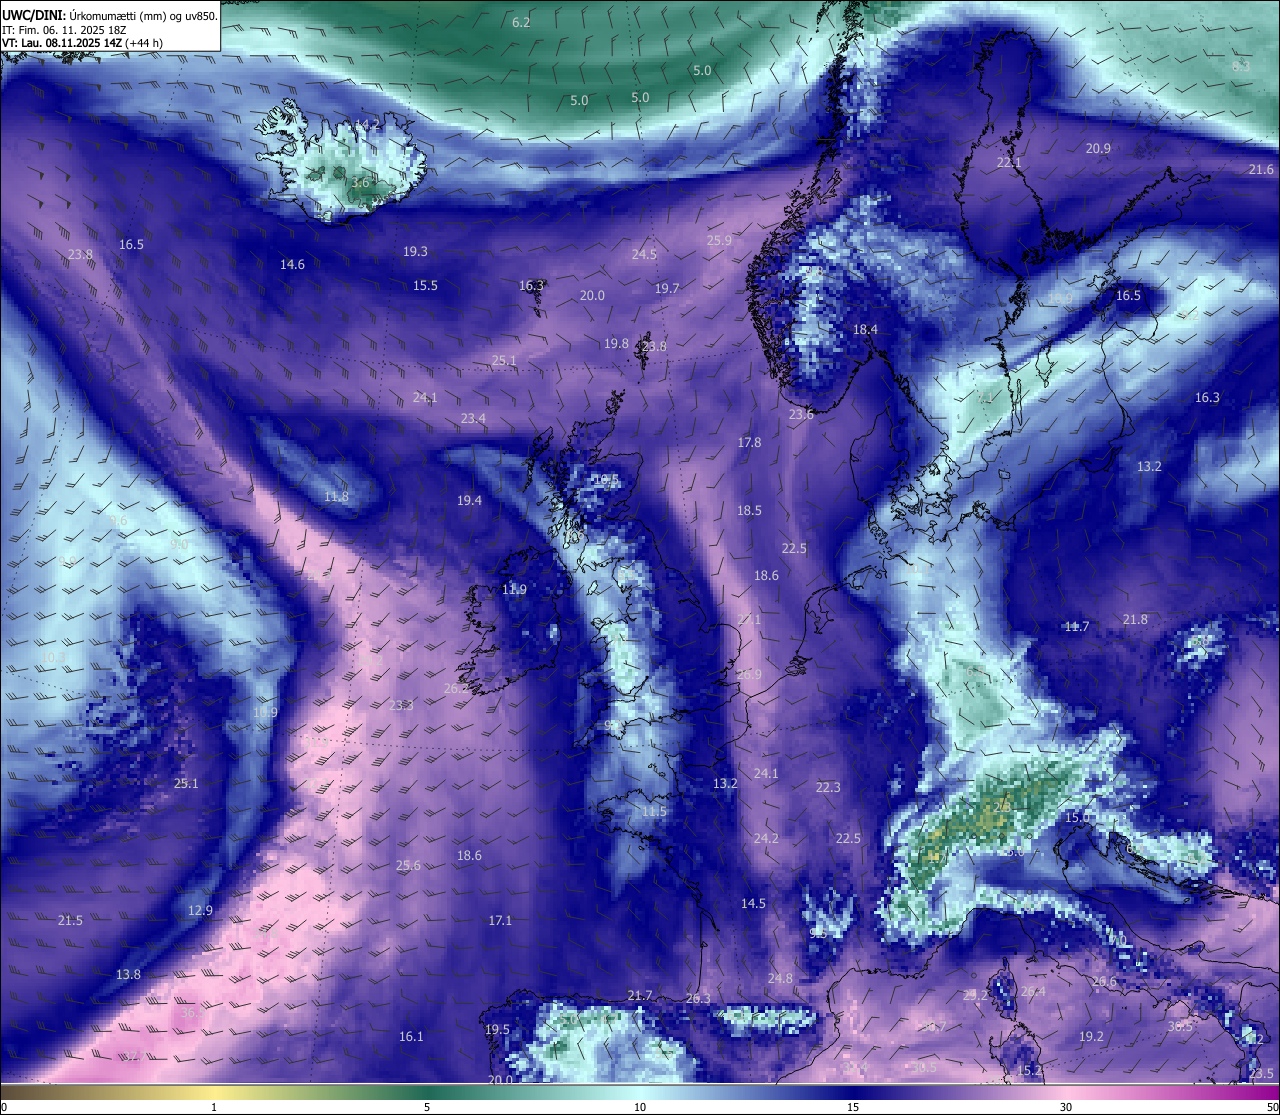
Task: Click the '21.7' value on the map
Action: (x=640, y=995)
